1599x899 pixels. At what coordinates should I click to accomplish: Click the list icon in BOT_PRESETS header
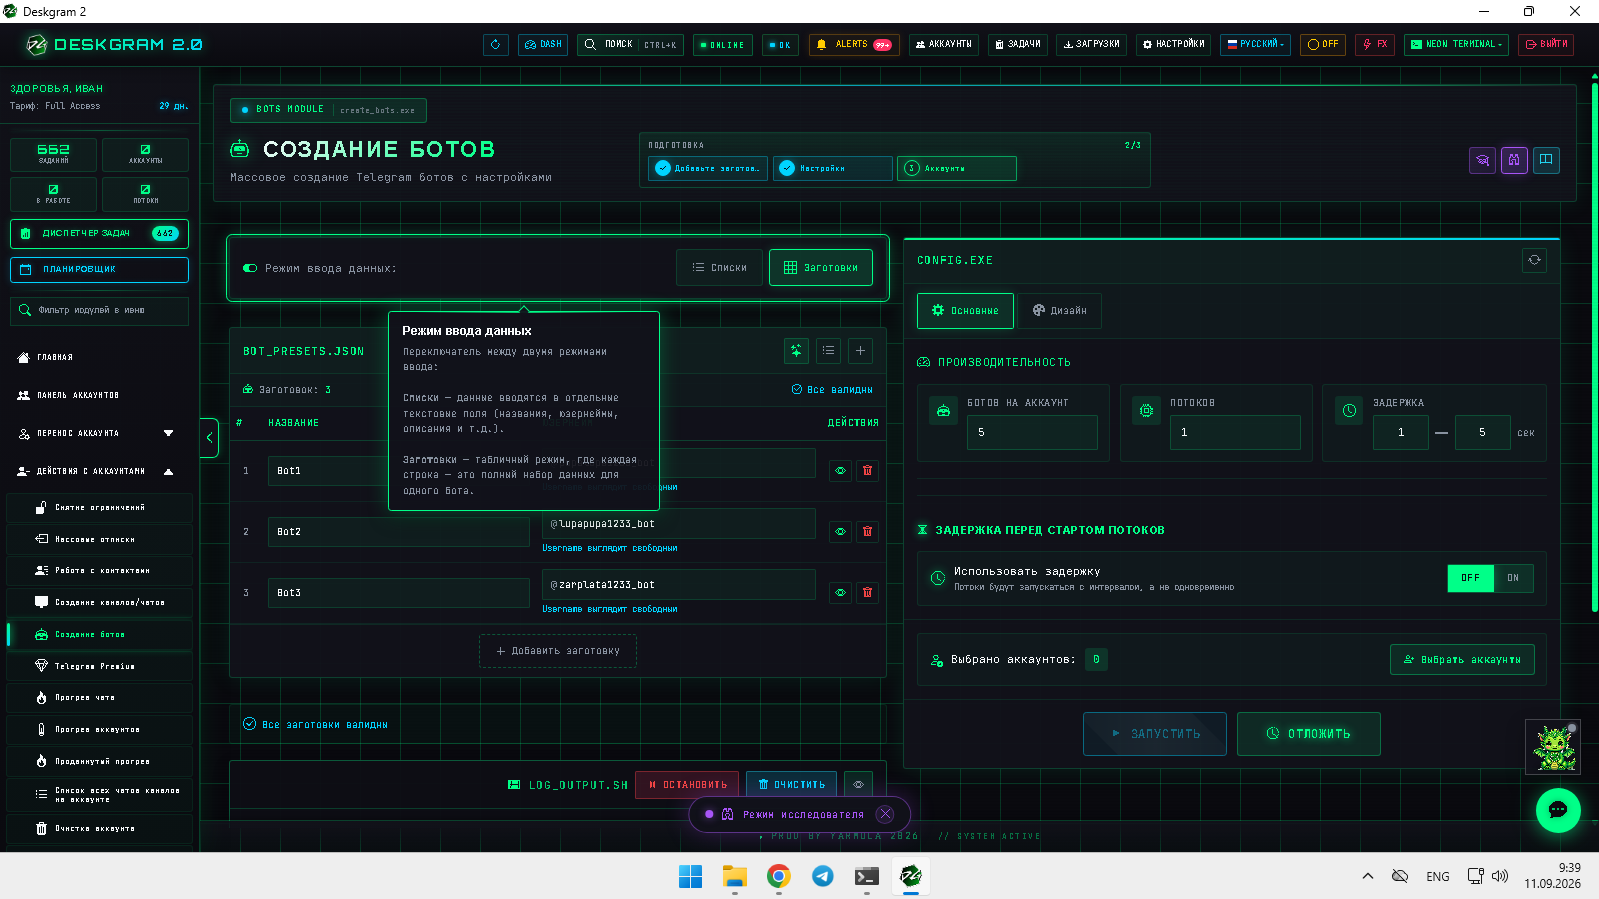point(828,351)
